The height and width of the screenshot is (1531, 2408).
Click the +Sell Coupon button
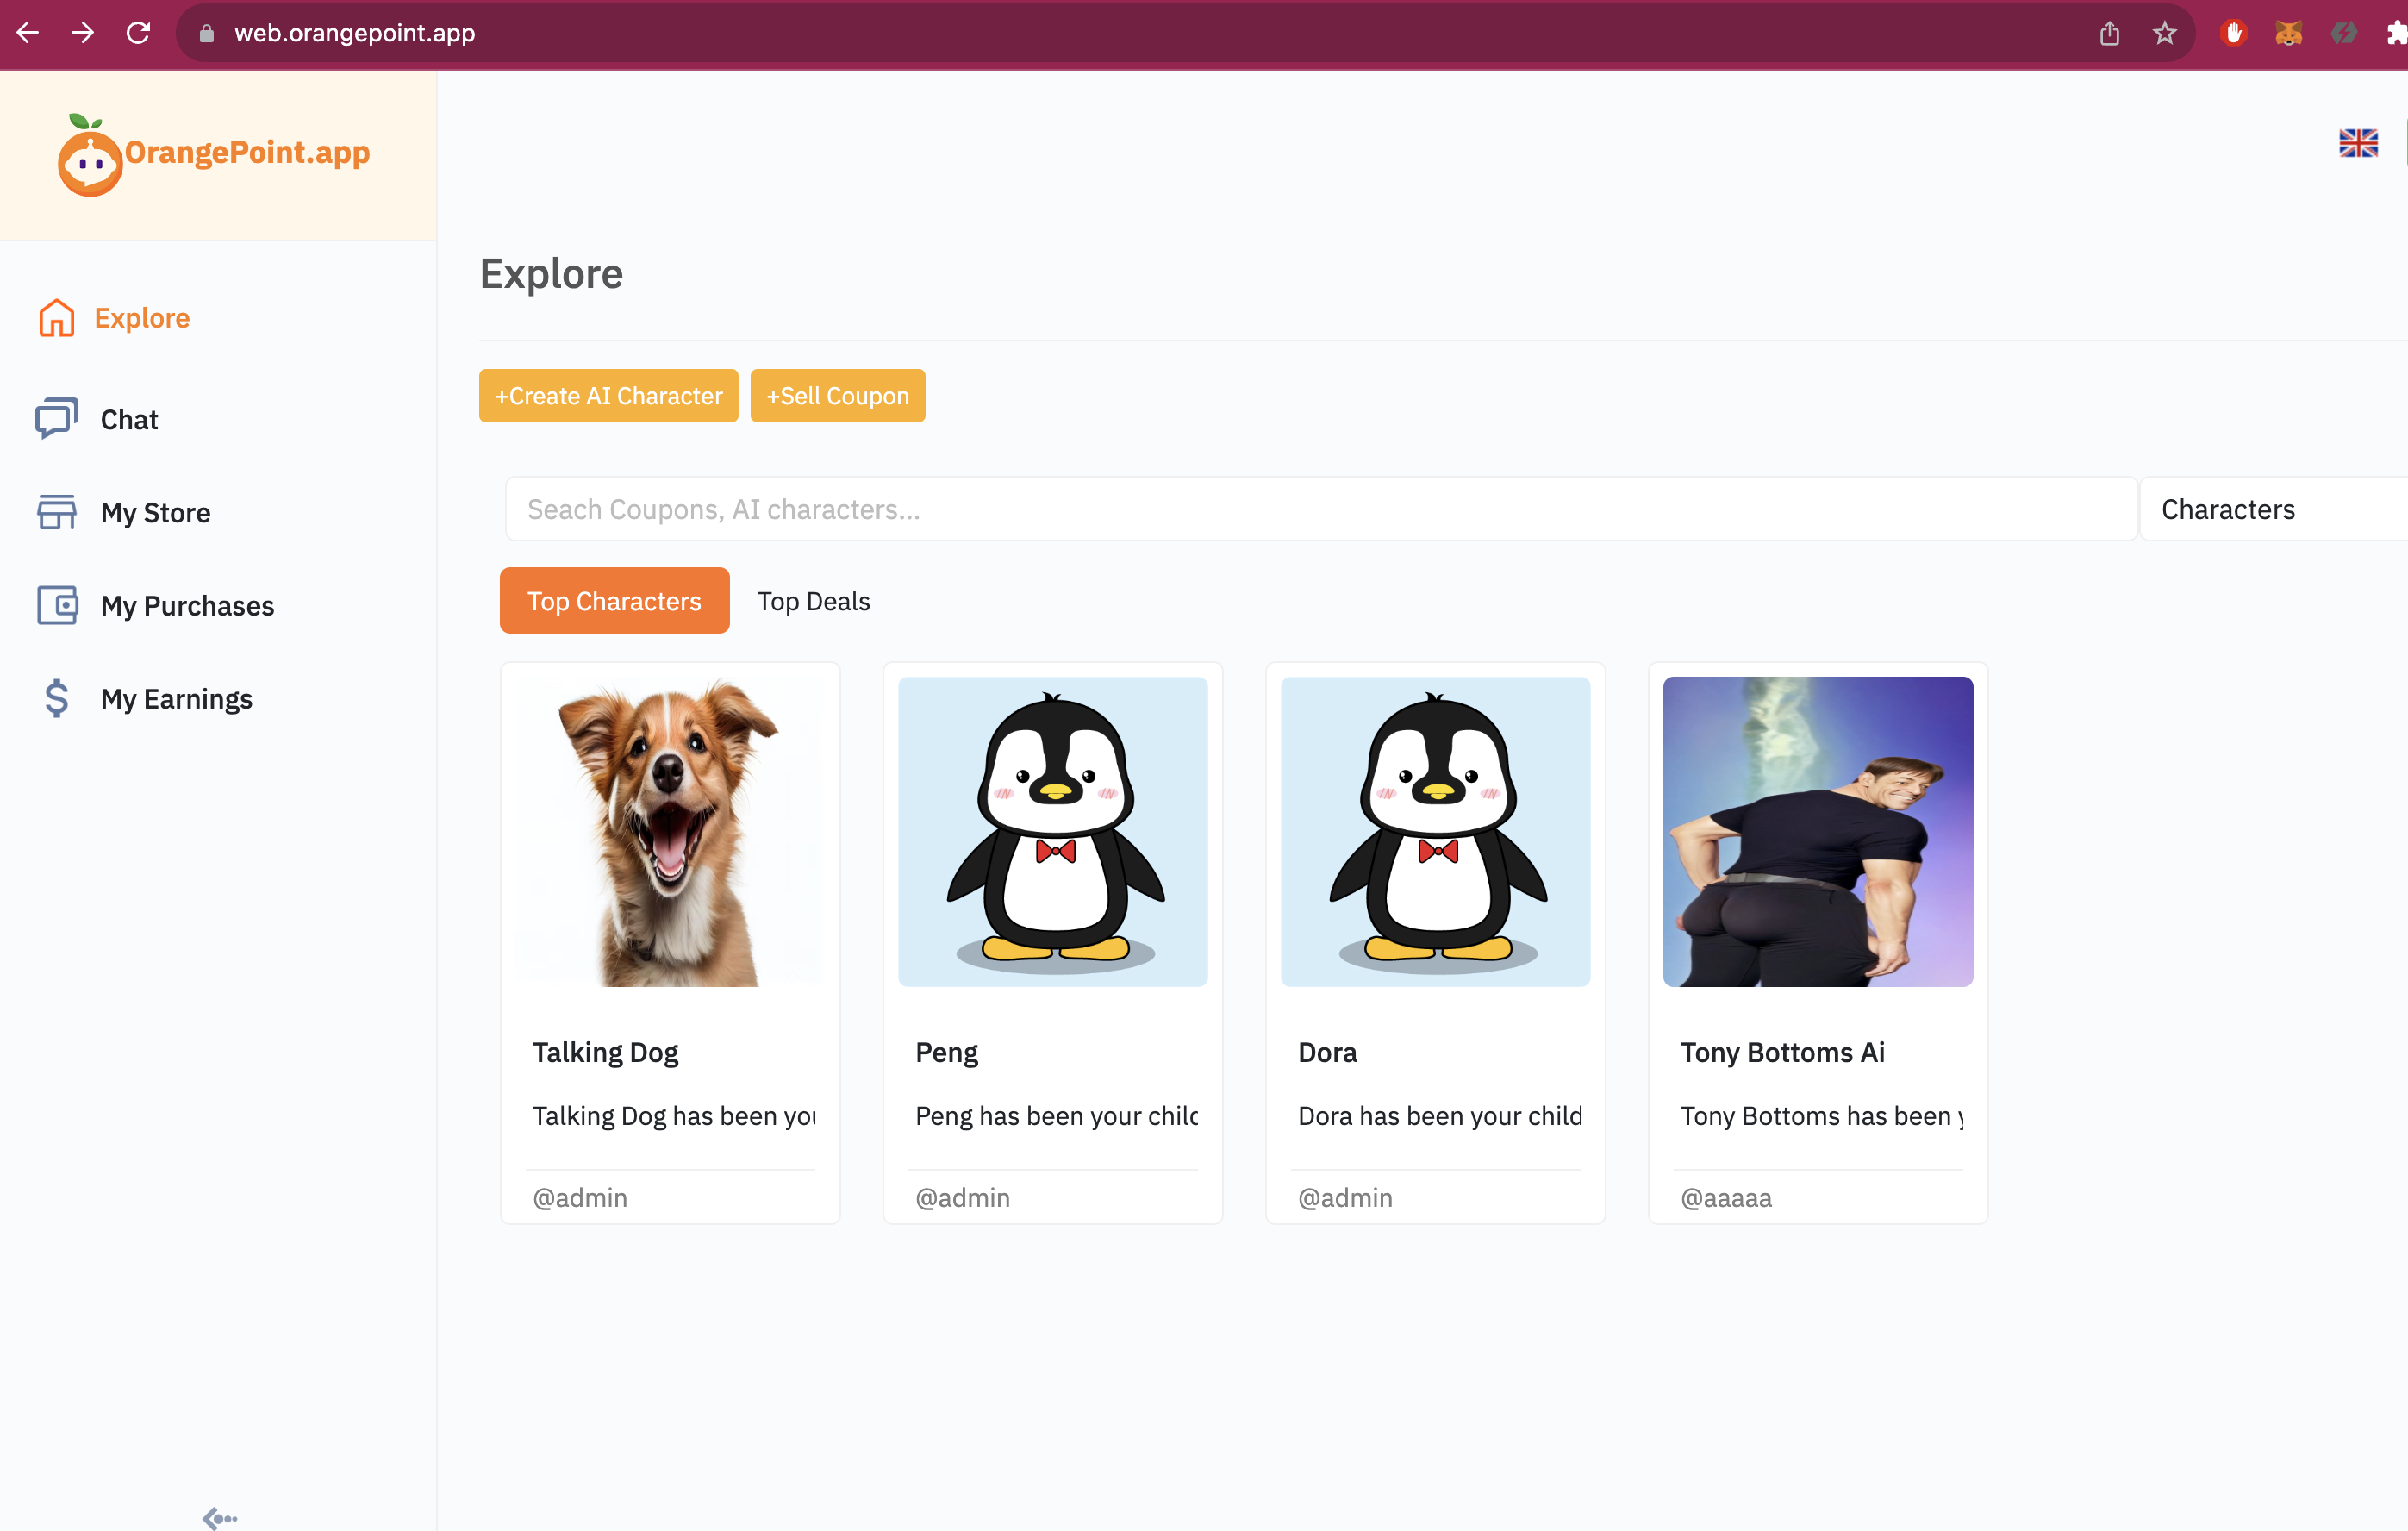click(837, 396)
